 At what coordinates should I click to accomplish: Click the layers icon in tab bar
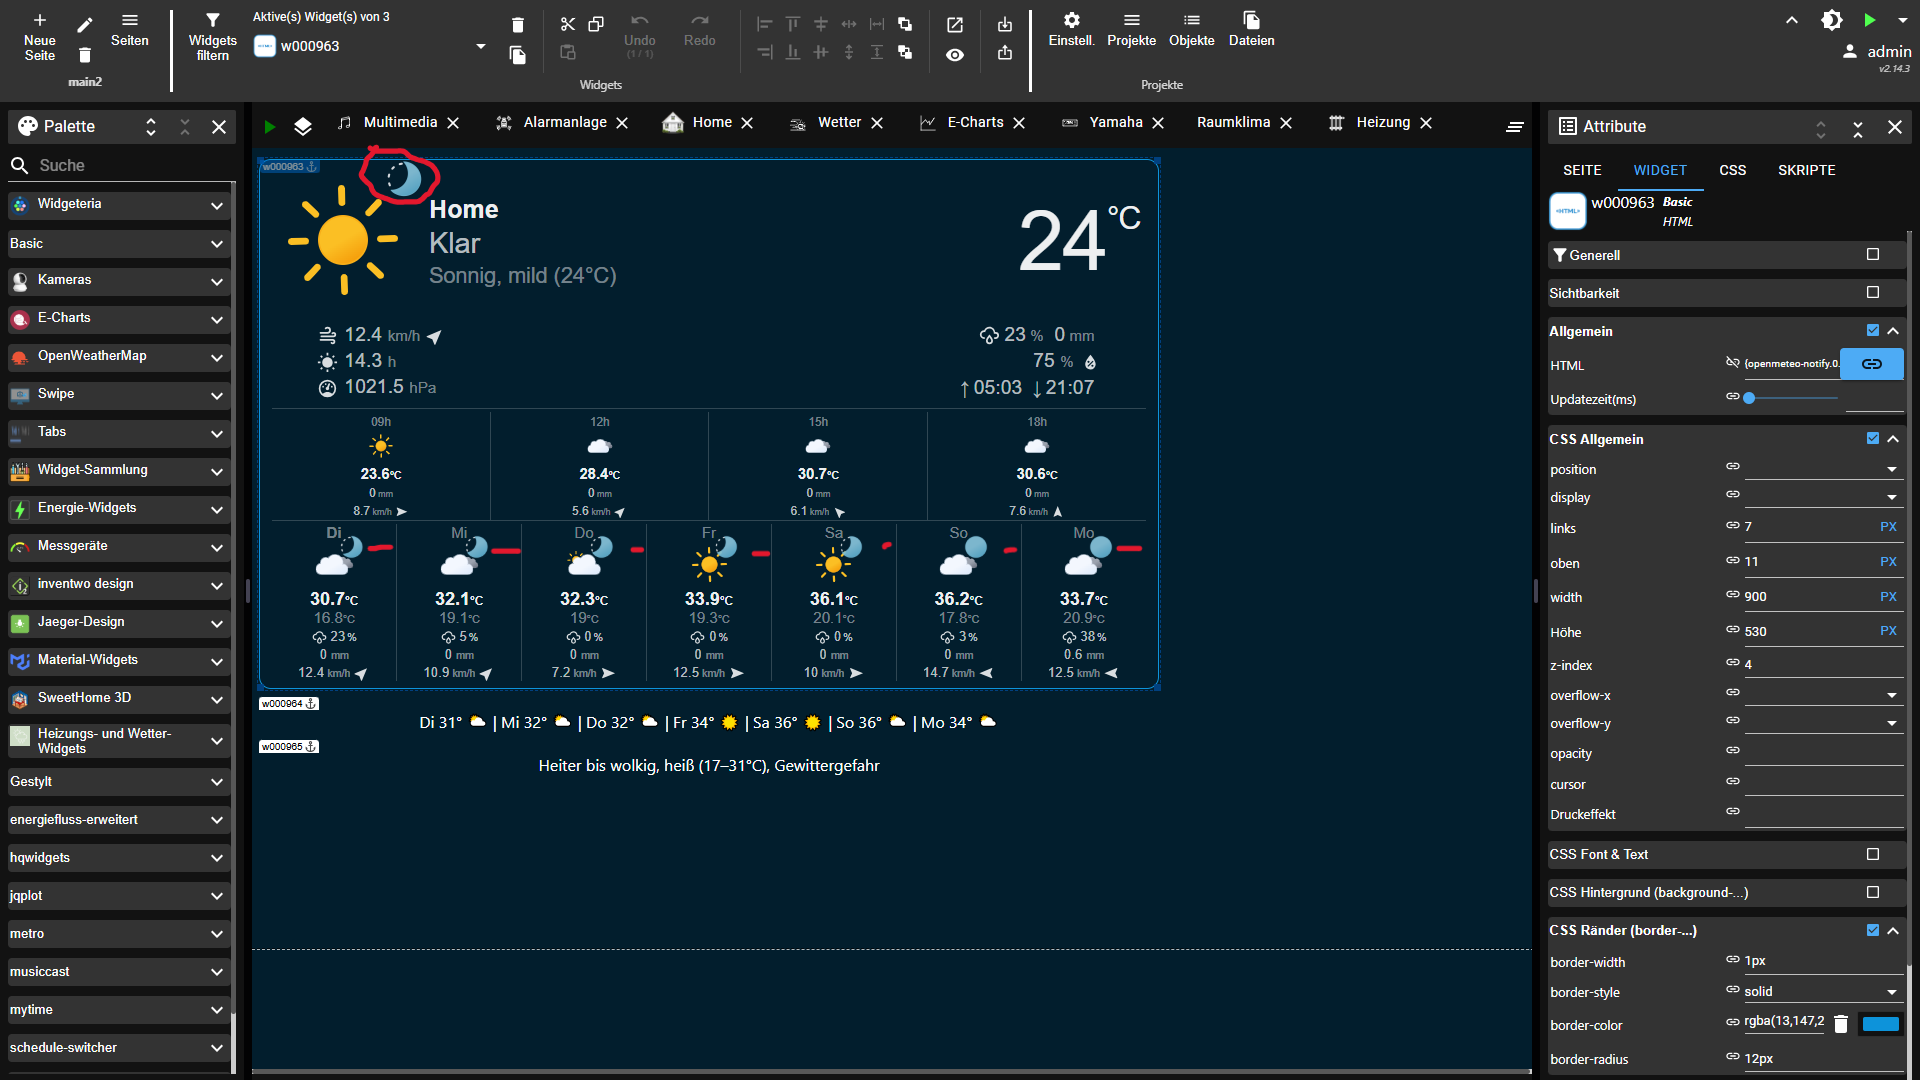tap(303, 127)
